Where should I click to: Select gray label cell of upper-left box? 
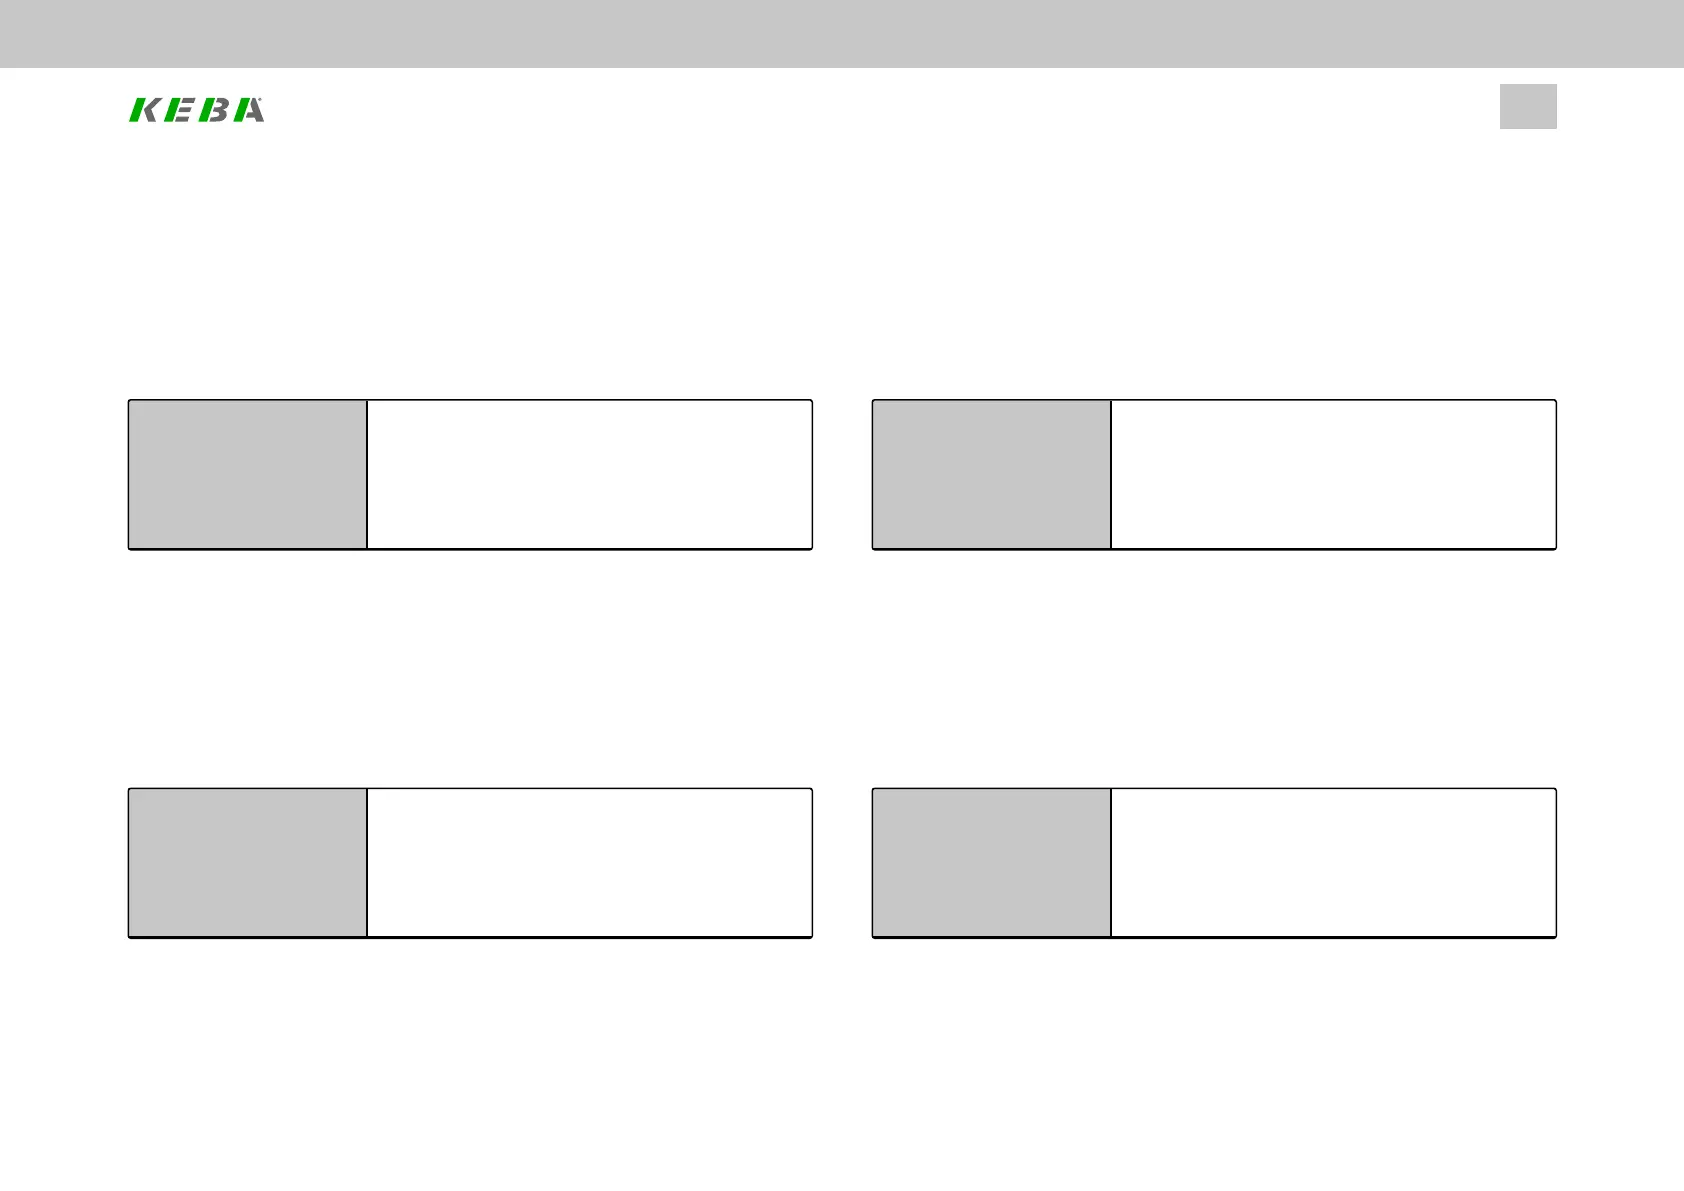tap(248, 474)
